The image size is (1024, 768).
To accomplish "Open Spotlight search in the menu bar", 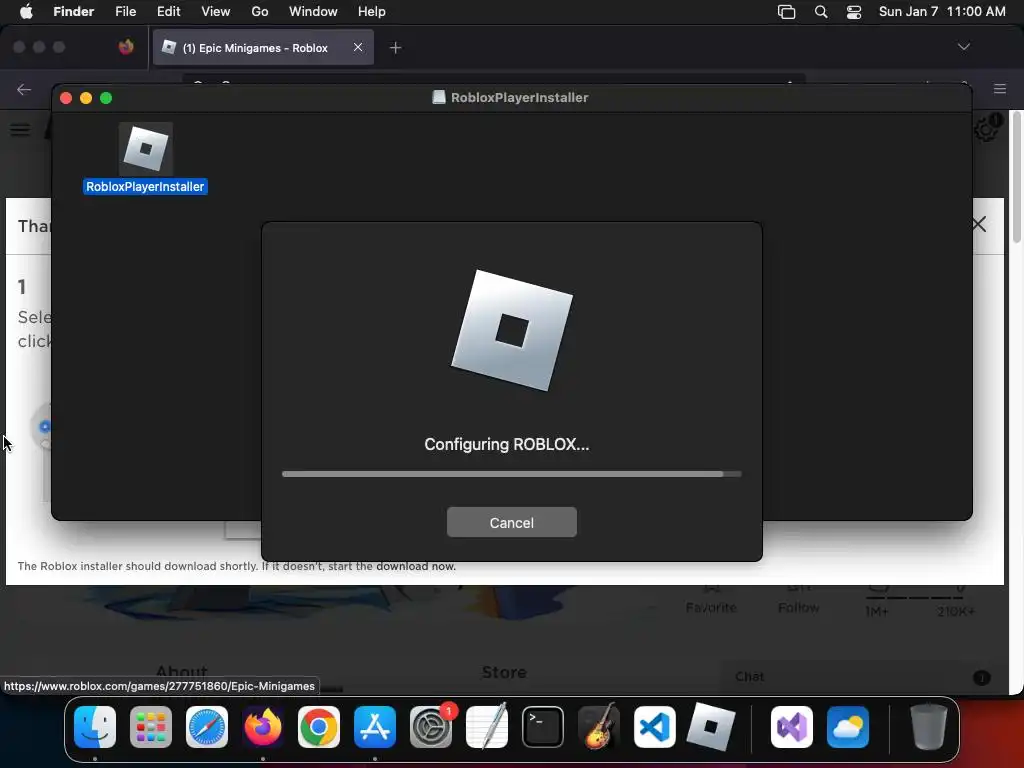I will [x=821, y=12].
